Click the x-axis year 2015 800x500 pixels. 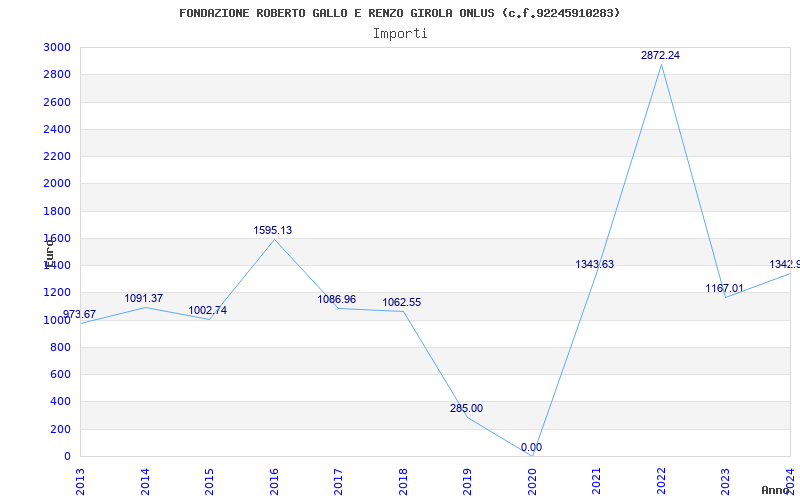(209, 481)
